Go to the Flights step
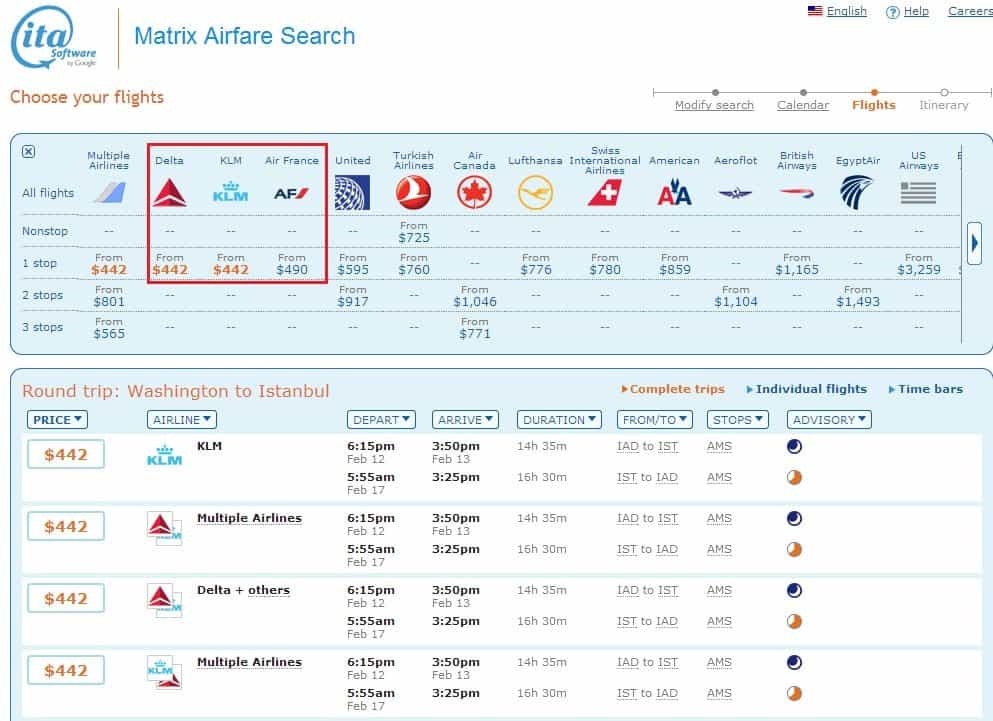Image resolution: width=993 pixels, height=721 pixels. tap(874, 105)
